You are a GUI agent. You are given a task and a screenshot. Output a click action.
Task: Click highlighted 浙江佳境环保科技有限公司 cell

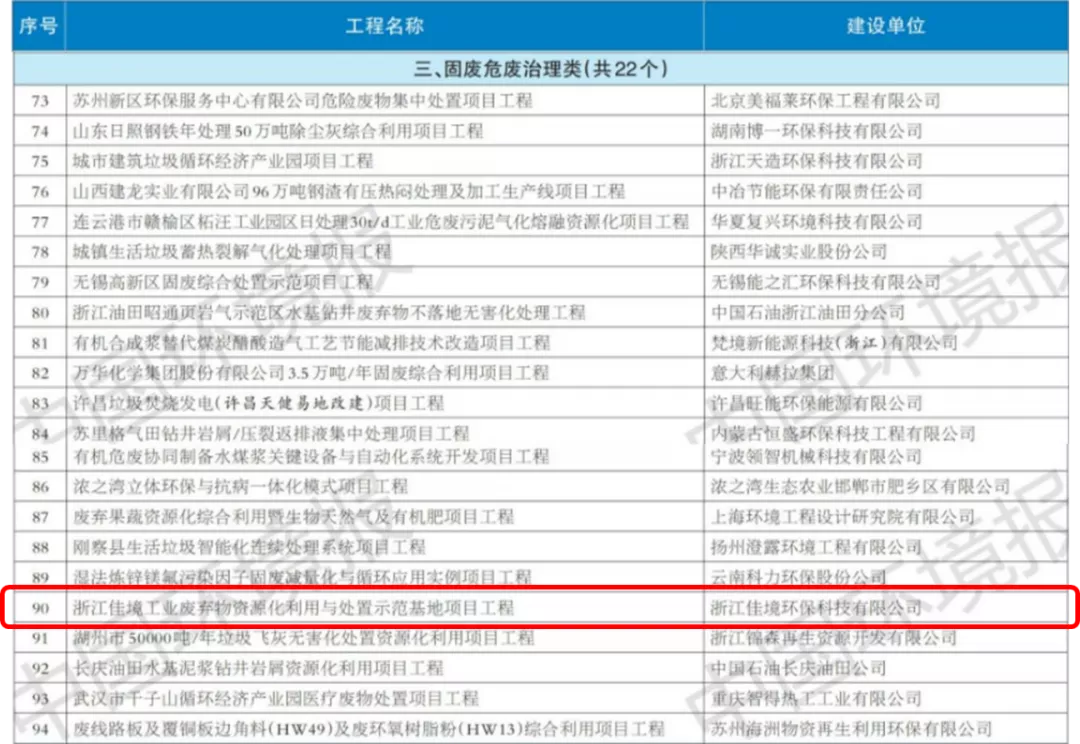click(816, 608)
